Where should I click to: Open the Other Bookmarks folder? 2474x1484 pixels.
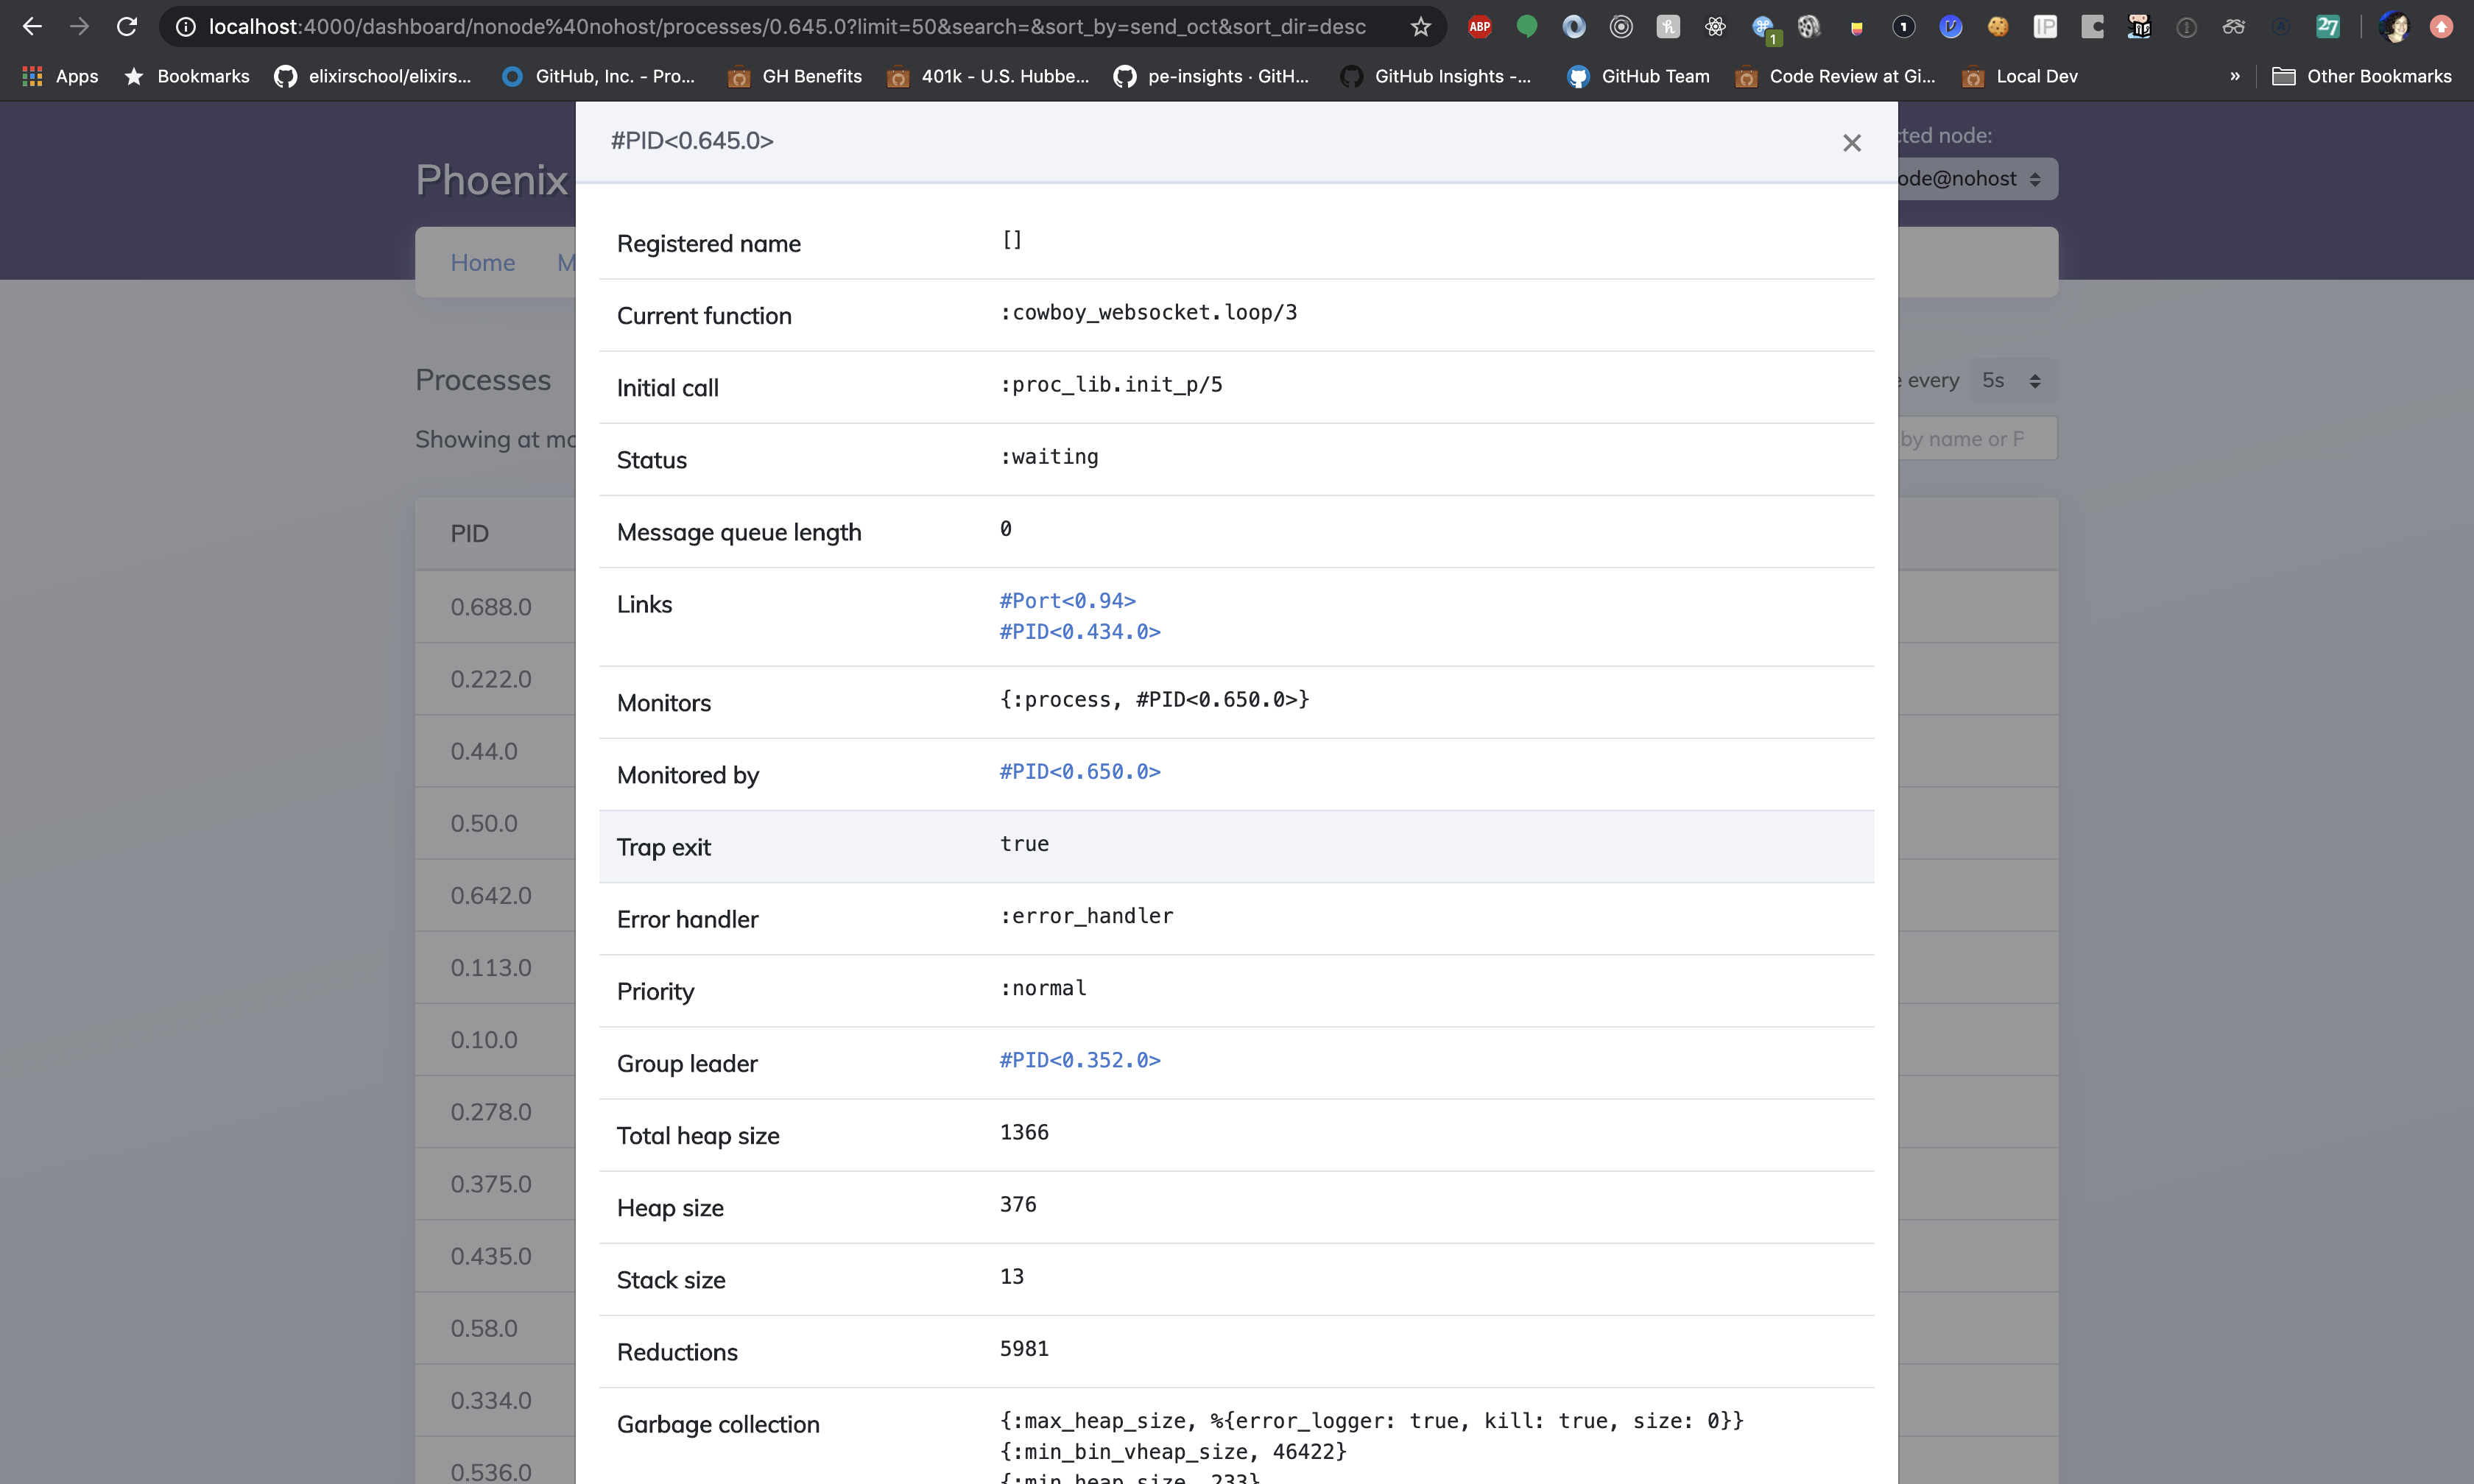[x=2361, y=76]
